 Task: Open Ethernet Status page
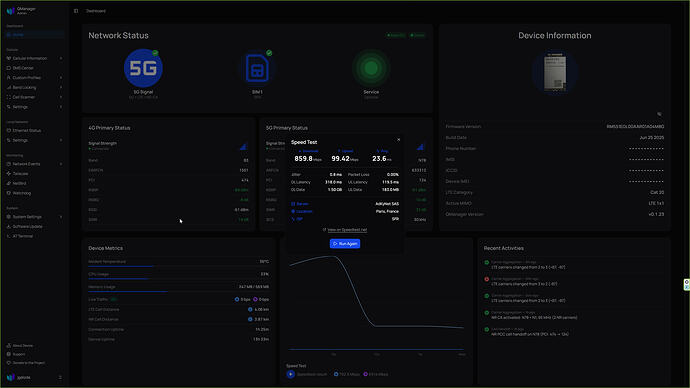point(34,130)
